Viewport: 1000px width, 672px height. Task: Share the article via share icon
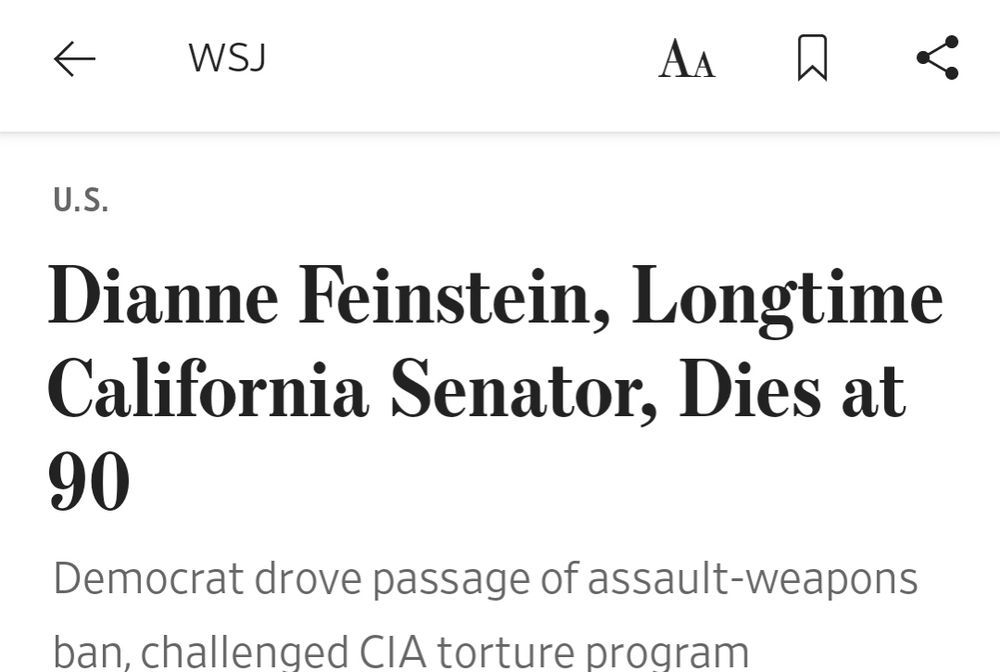[937, 58]
